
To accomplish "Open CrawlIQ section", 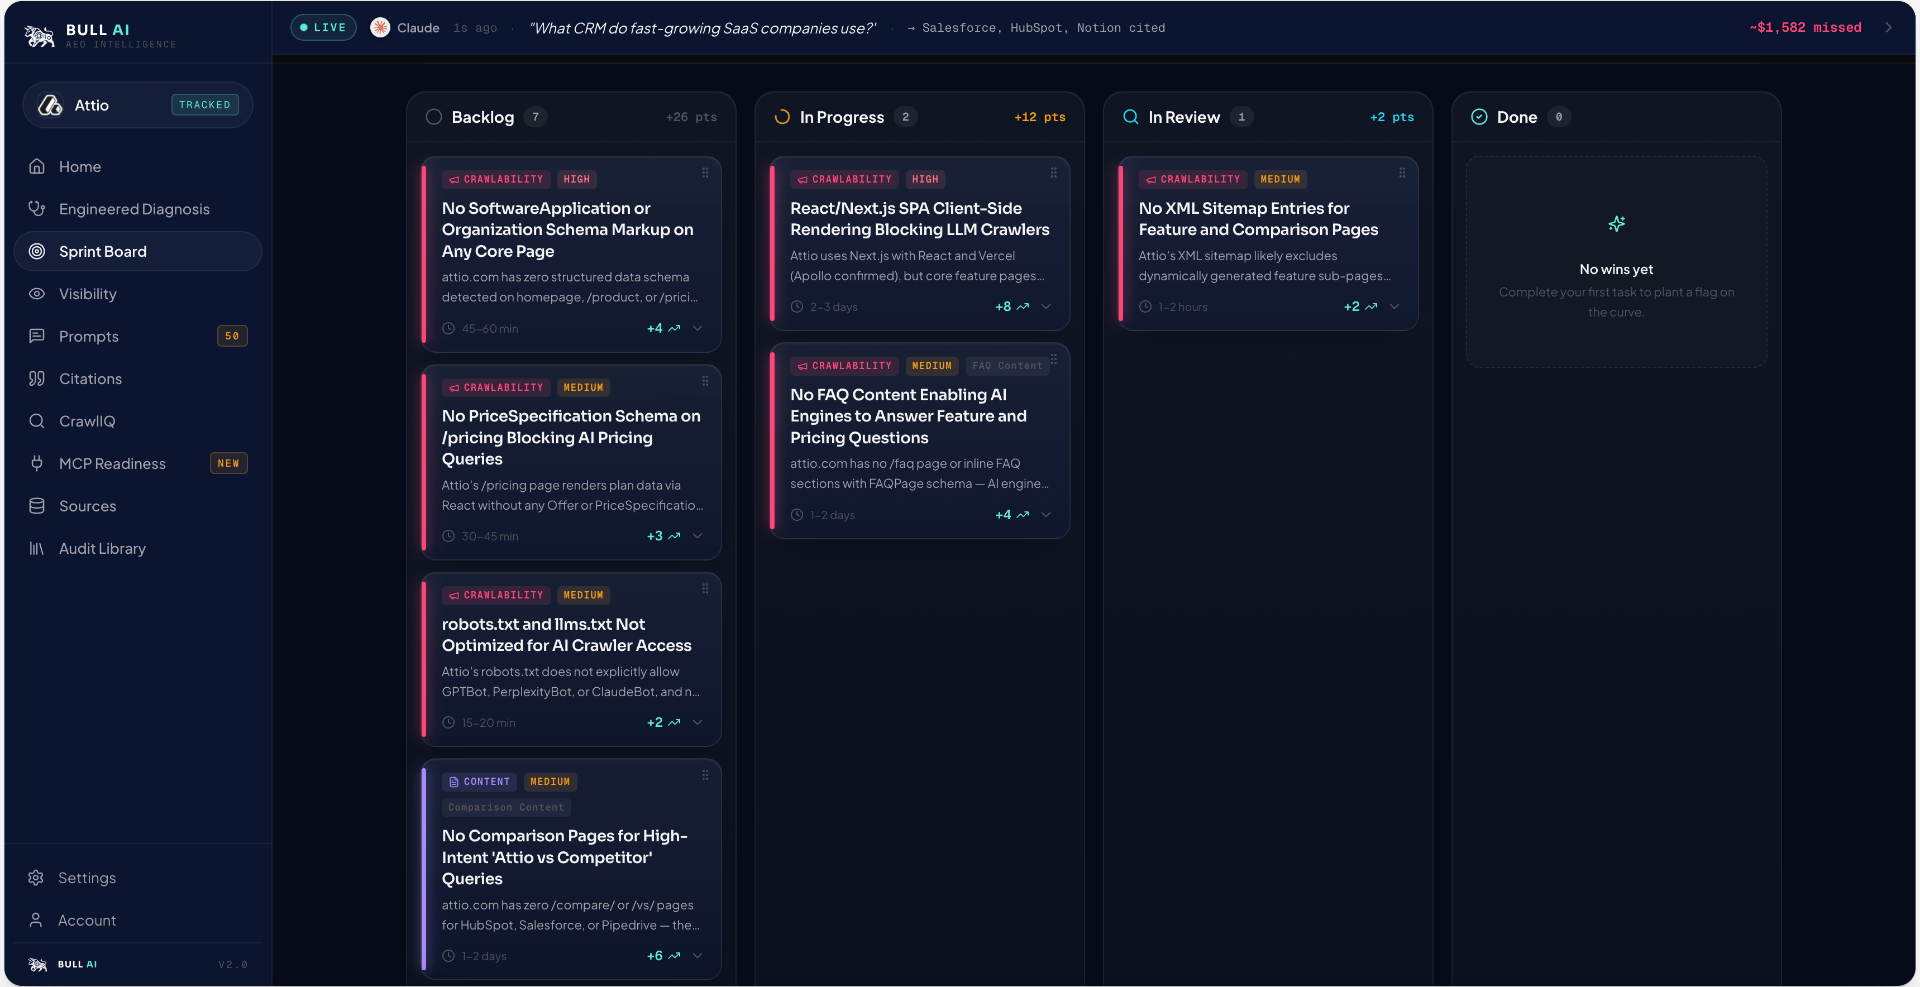I will coord(138,421).
